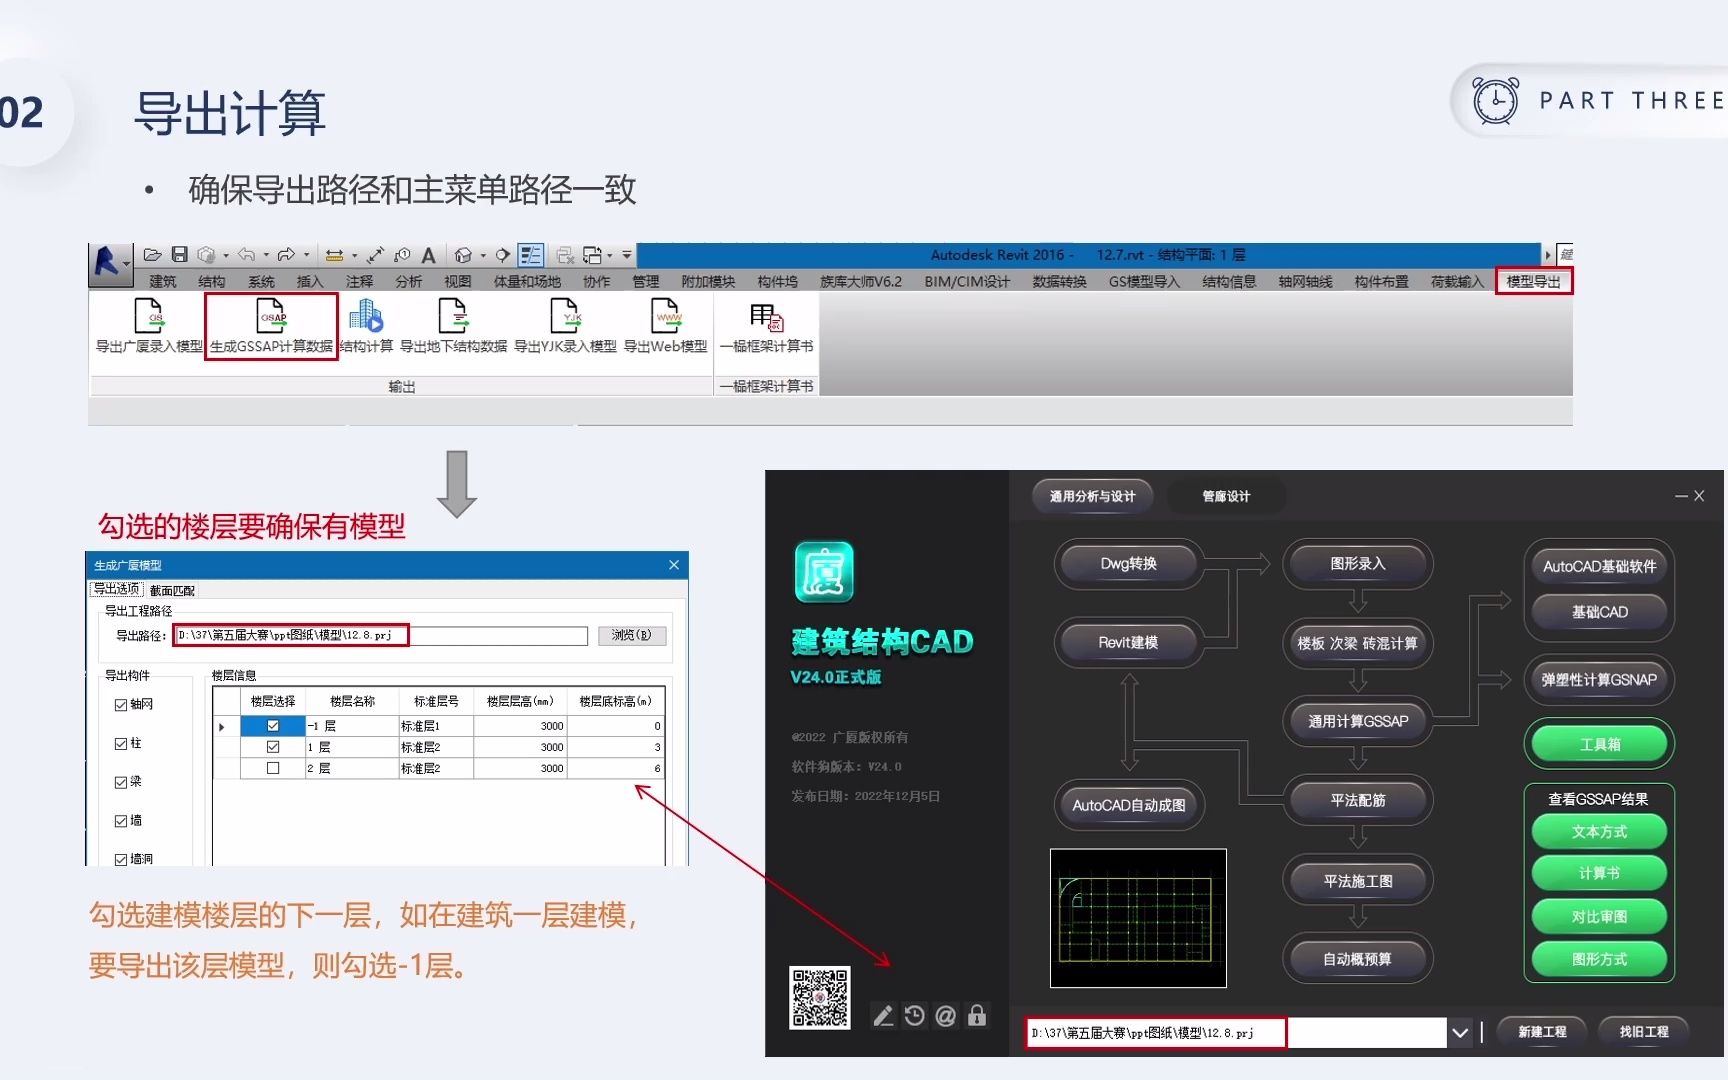Image resolution: width=1728 pixels, height=1080 pixels.
Task: Toggle the 墙 component checkbox
Action: click(121, 821)
